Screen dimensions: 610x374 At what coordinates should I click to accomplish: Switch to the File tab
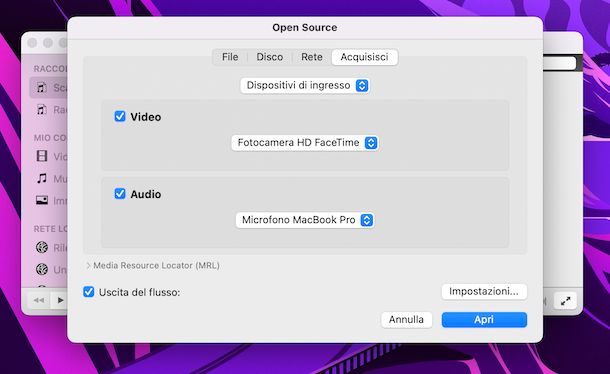click(x=230, y=57)
